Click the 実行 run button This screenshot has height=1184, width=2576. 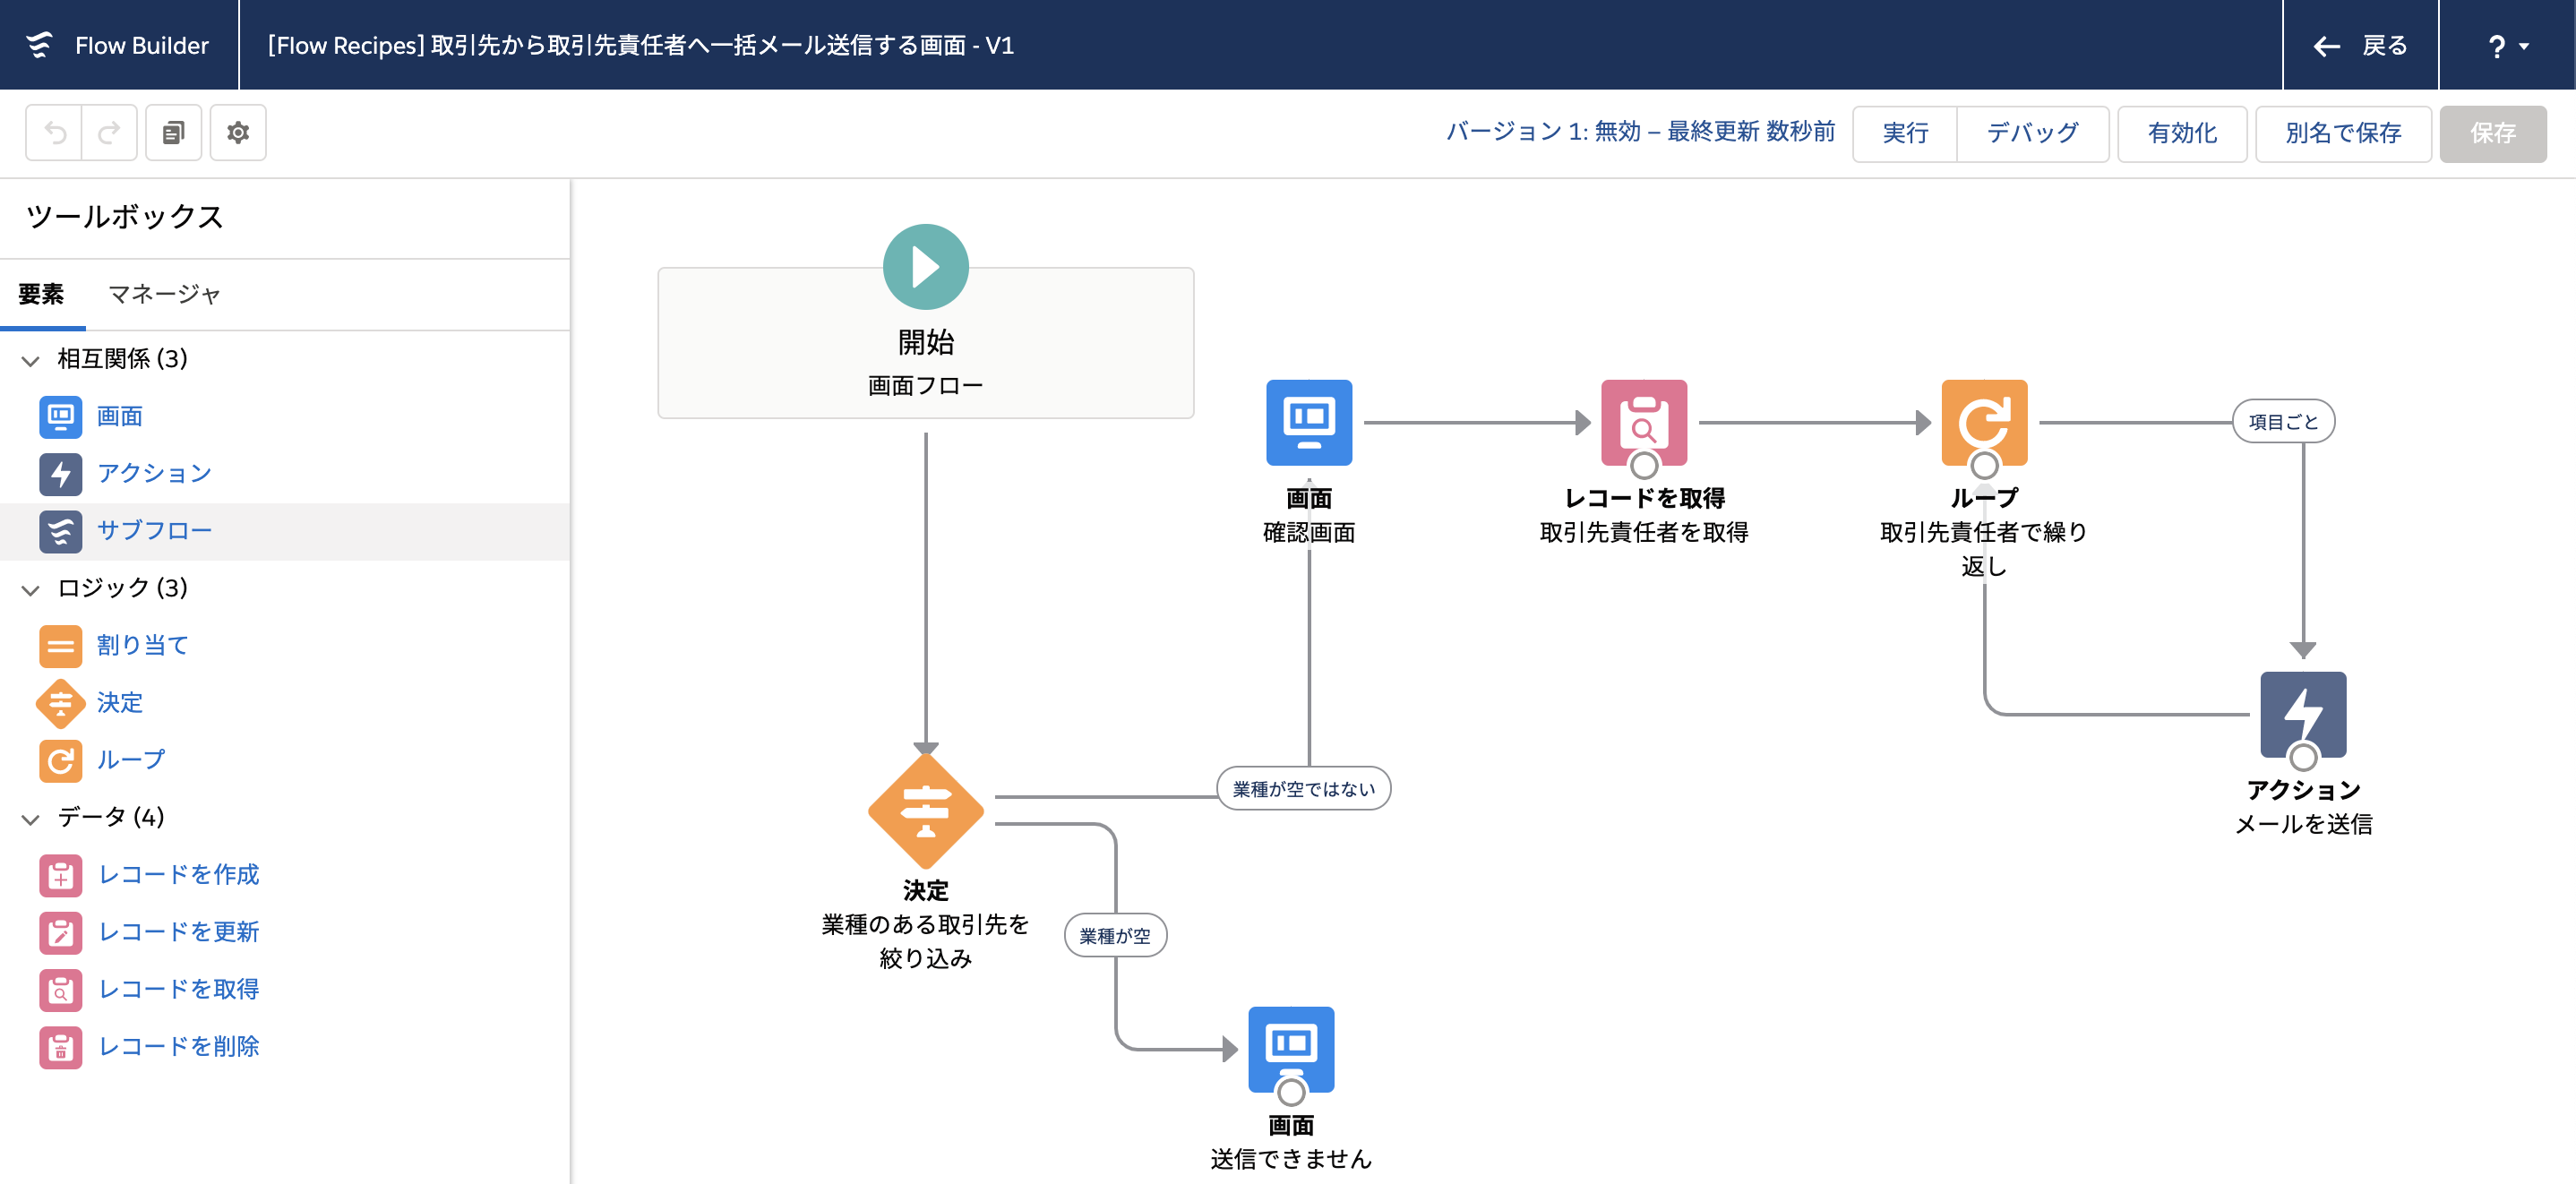pos(1905,133)
